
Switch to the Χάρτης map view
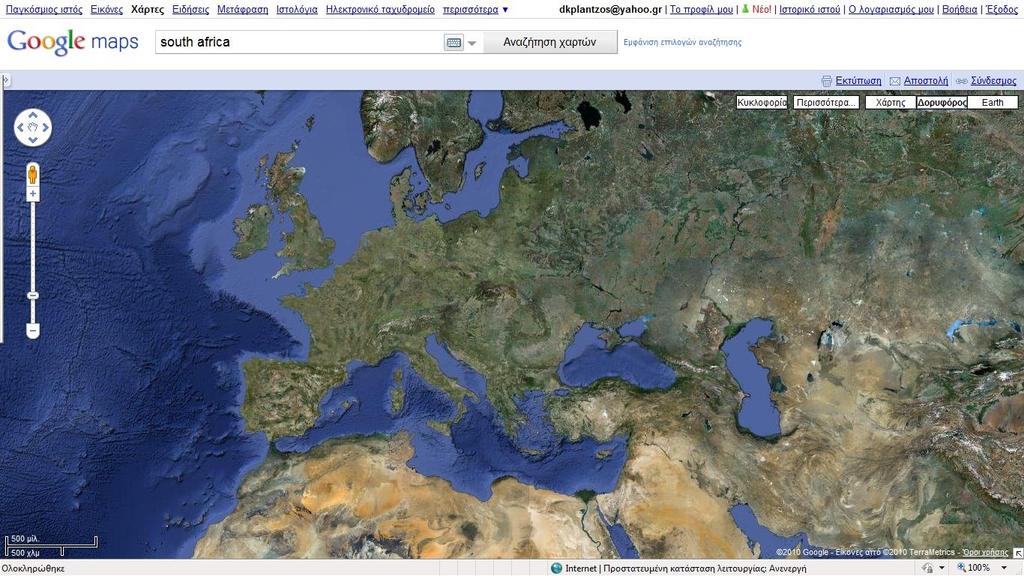tap(890, 103)
